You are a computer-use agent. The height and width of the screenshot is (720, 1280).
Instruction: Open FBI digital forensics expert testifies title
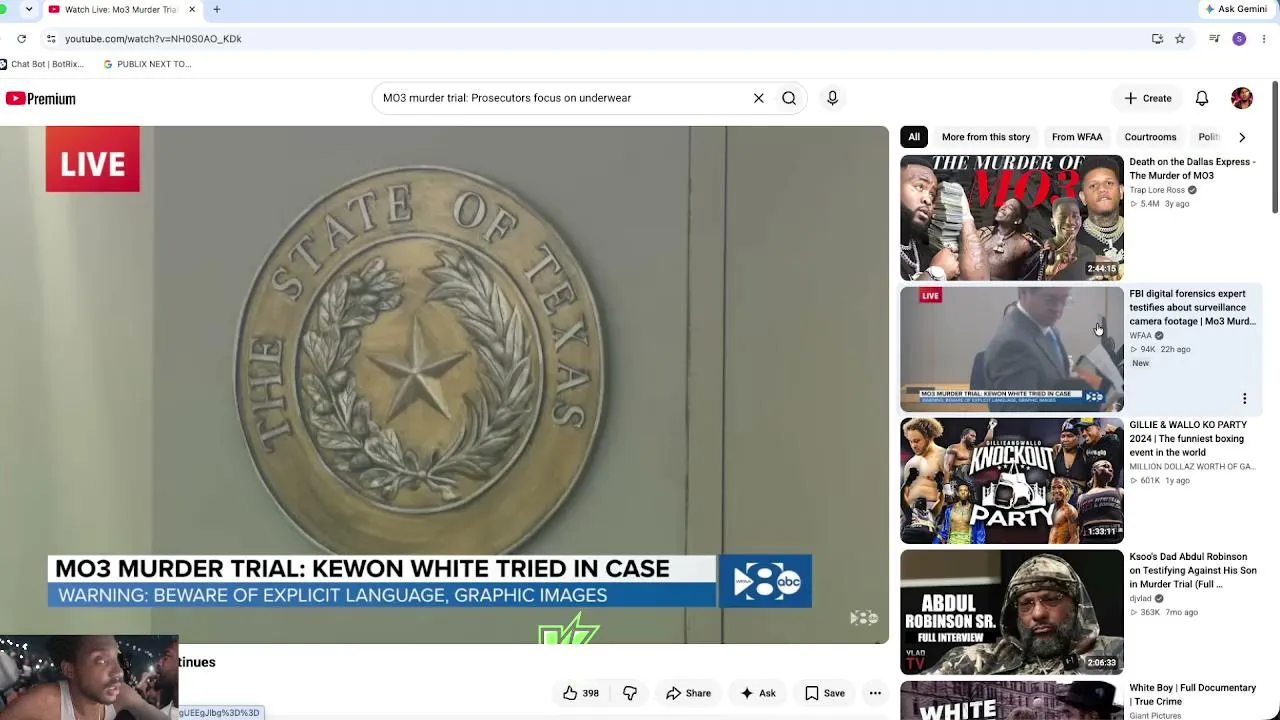(x=1192, y=308)
